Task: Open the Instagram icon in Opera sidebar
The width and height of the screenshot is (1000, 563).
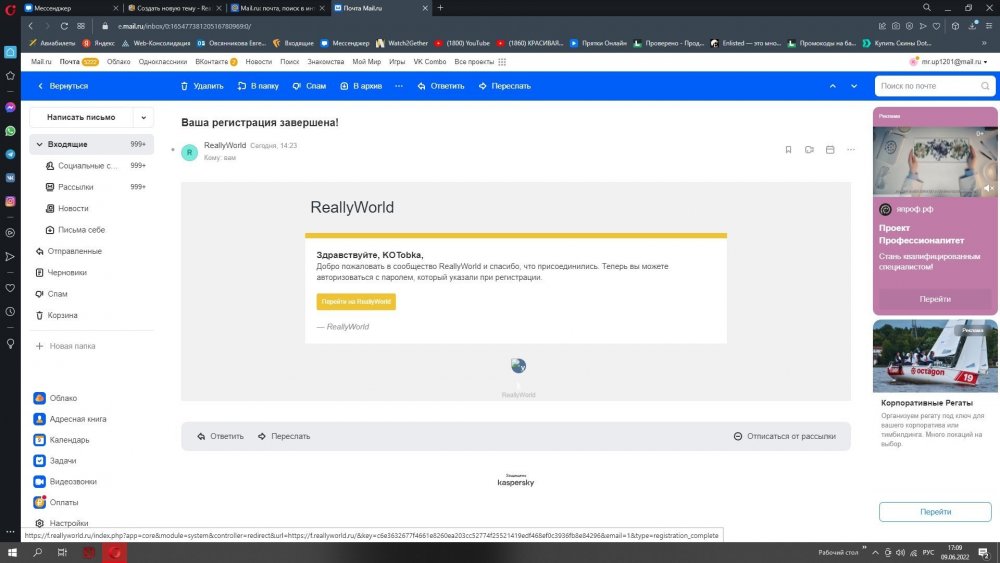Action: pos(10,201)
